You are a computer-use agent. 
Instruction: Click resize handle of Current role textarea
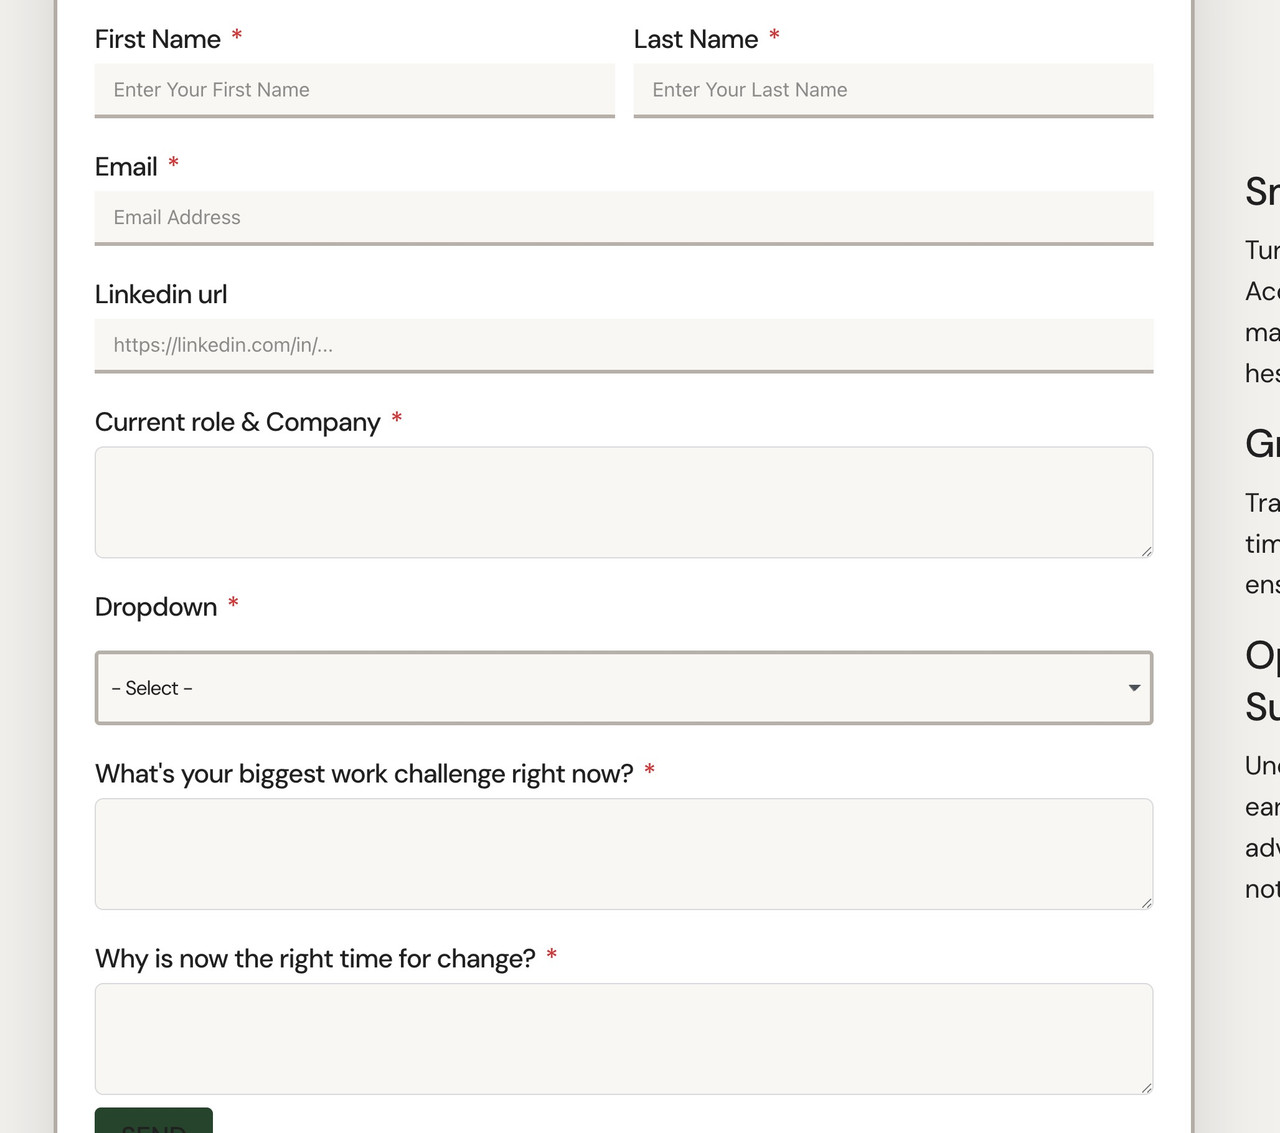click(1146, 551)
